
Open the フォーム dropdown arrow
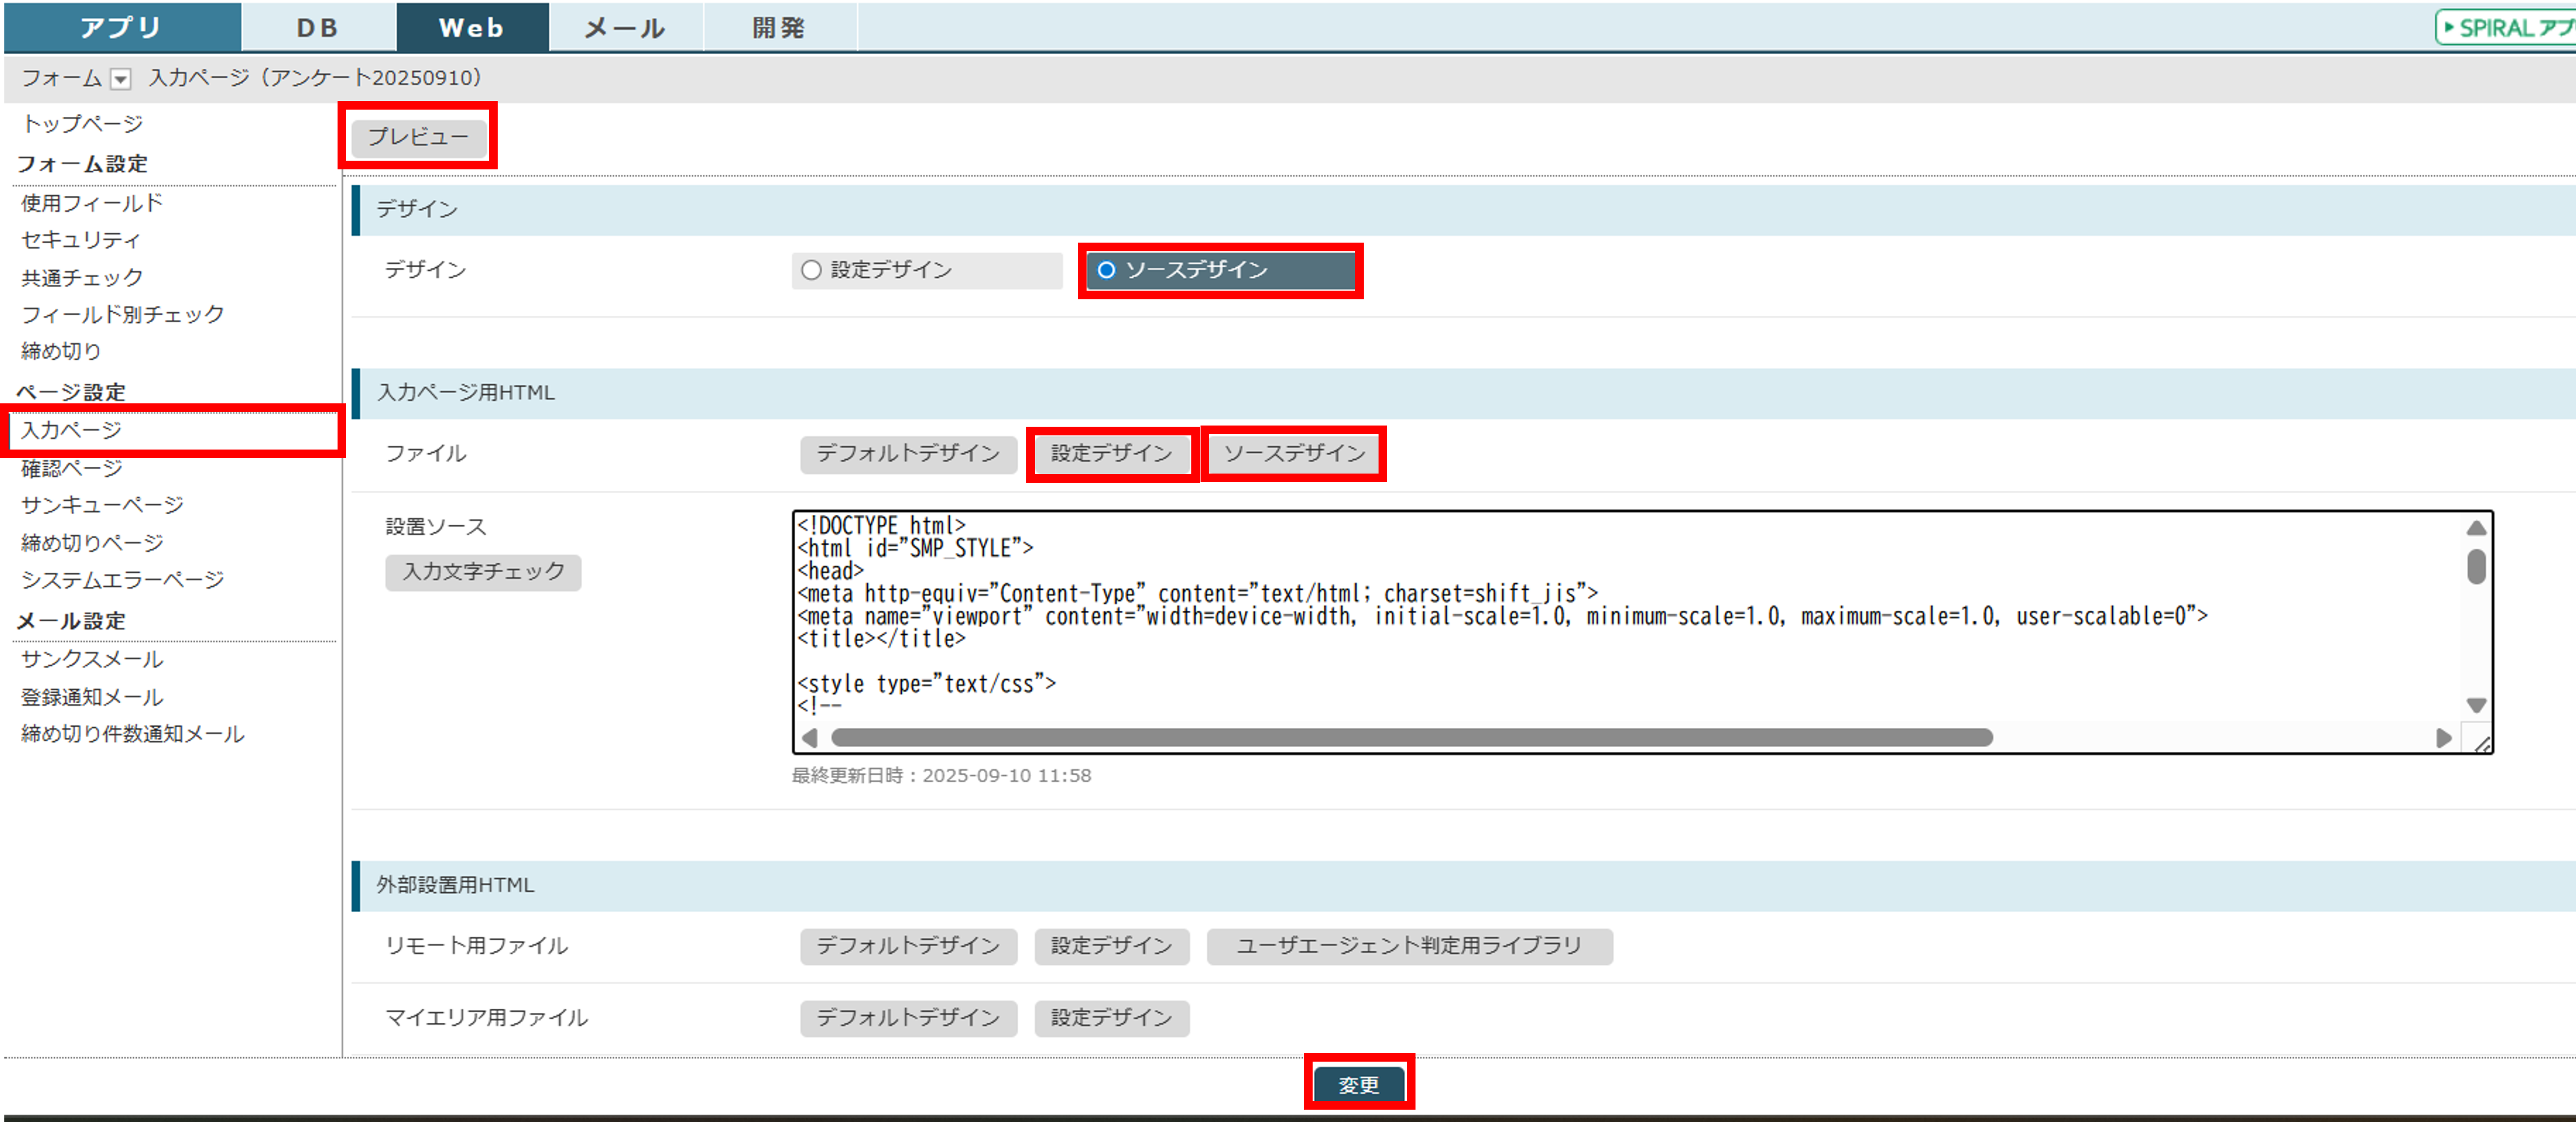pyautogui.click(x=120, y=79)
